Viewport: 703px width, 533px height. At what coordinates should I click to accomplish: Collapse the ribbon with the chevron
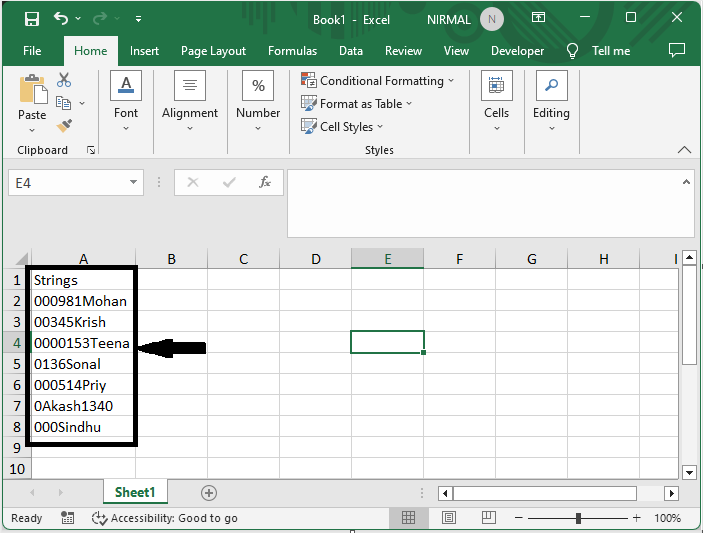click(x=684, y=150)
